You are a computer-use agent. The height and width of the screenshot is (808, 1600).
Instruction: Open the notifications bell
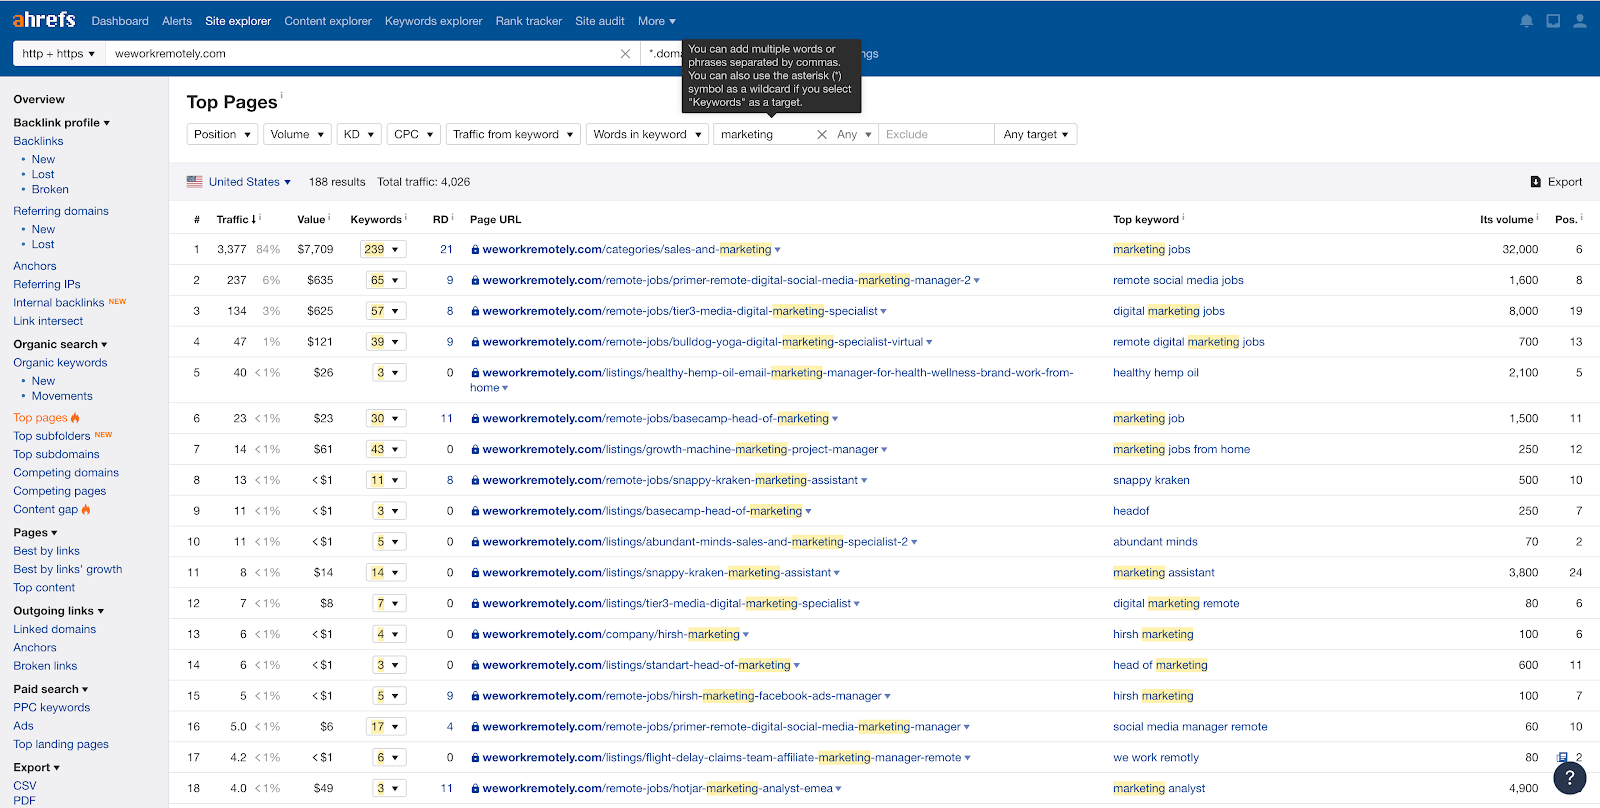click(x=1526, y=21)
